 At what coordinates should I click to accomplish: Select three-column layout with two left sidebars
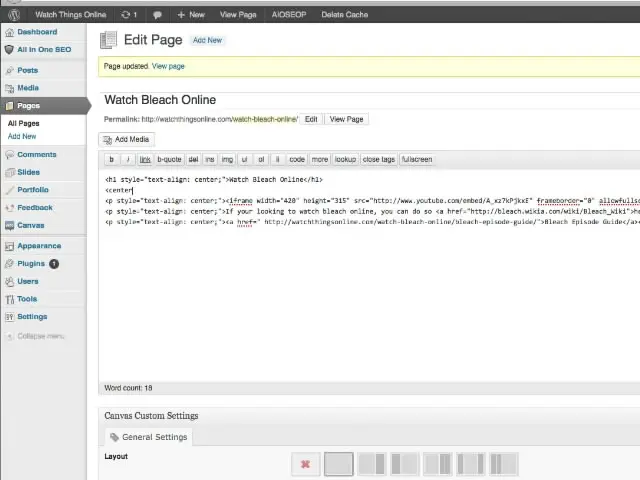coord(504,464)
